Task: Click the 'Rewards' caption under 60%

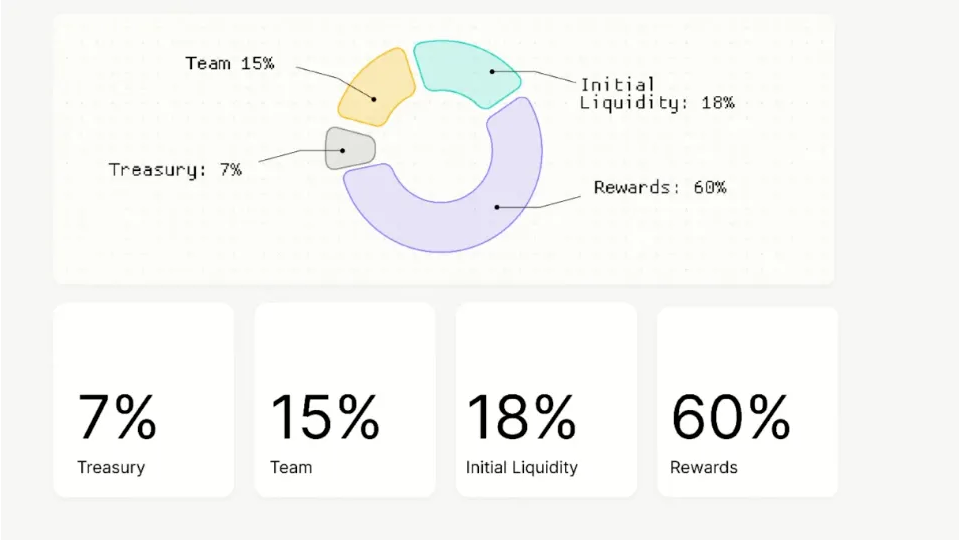Action: pyautogui.click(x=704, y=467)
